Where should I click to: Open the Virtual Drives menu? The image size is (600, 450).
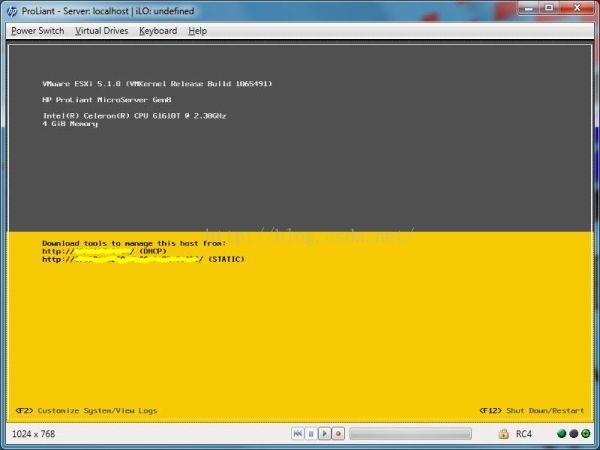click(101, 31)
